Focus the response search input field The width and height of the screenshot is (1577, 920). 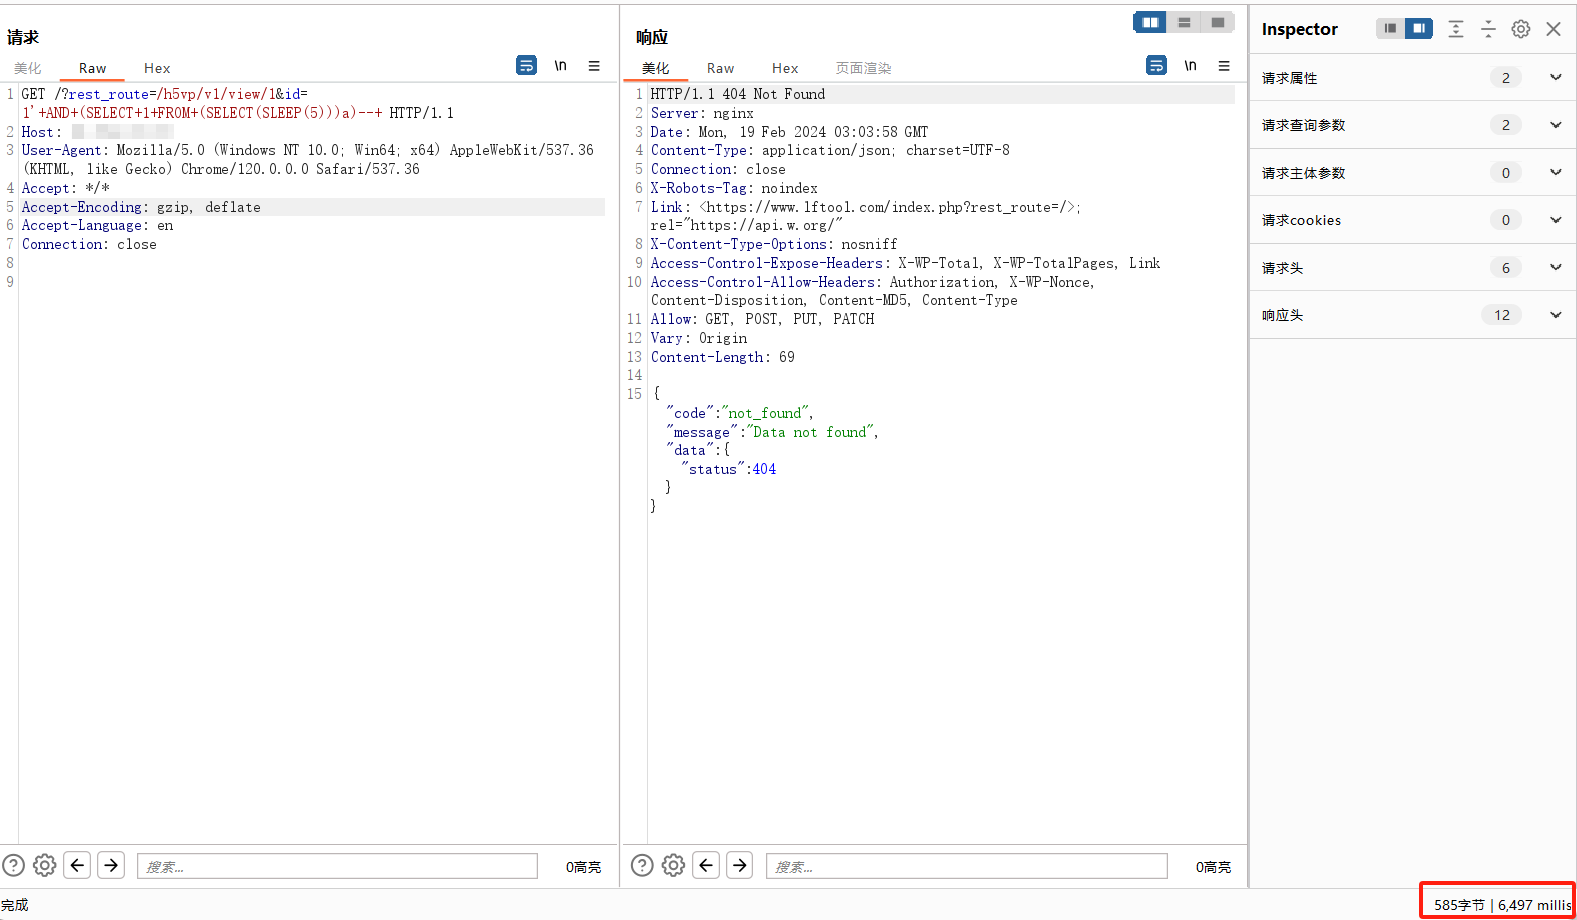coord(967,866)
